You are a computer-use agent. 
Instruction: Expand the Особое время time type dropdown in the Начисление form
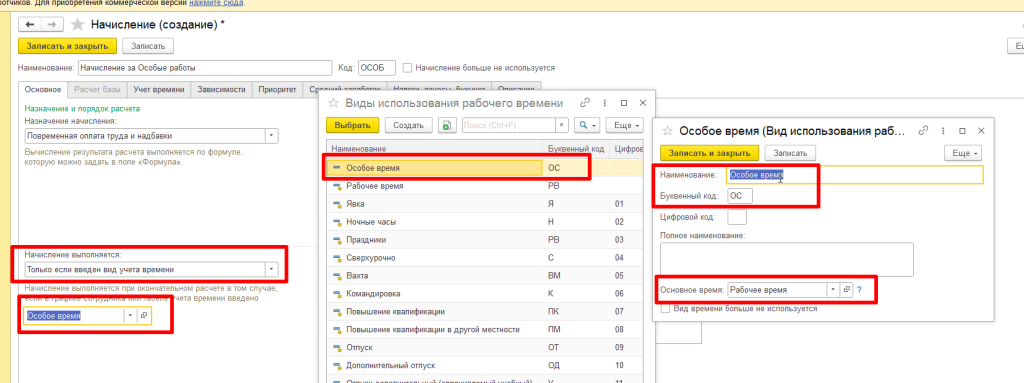pos(131,316)
